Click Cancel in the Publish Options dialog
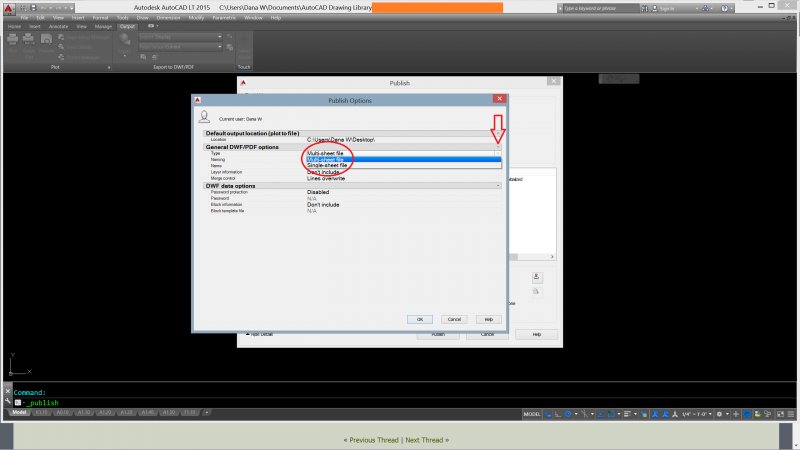Viewport: 800px width, 450px height. [454, 319]
